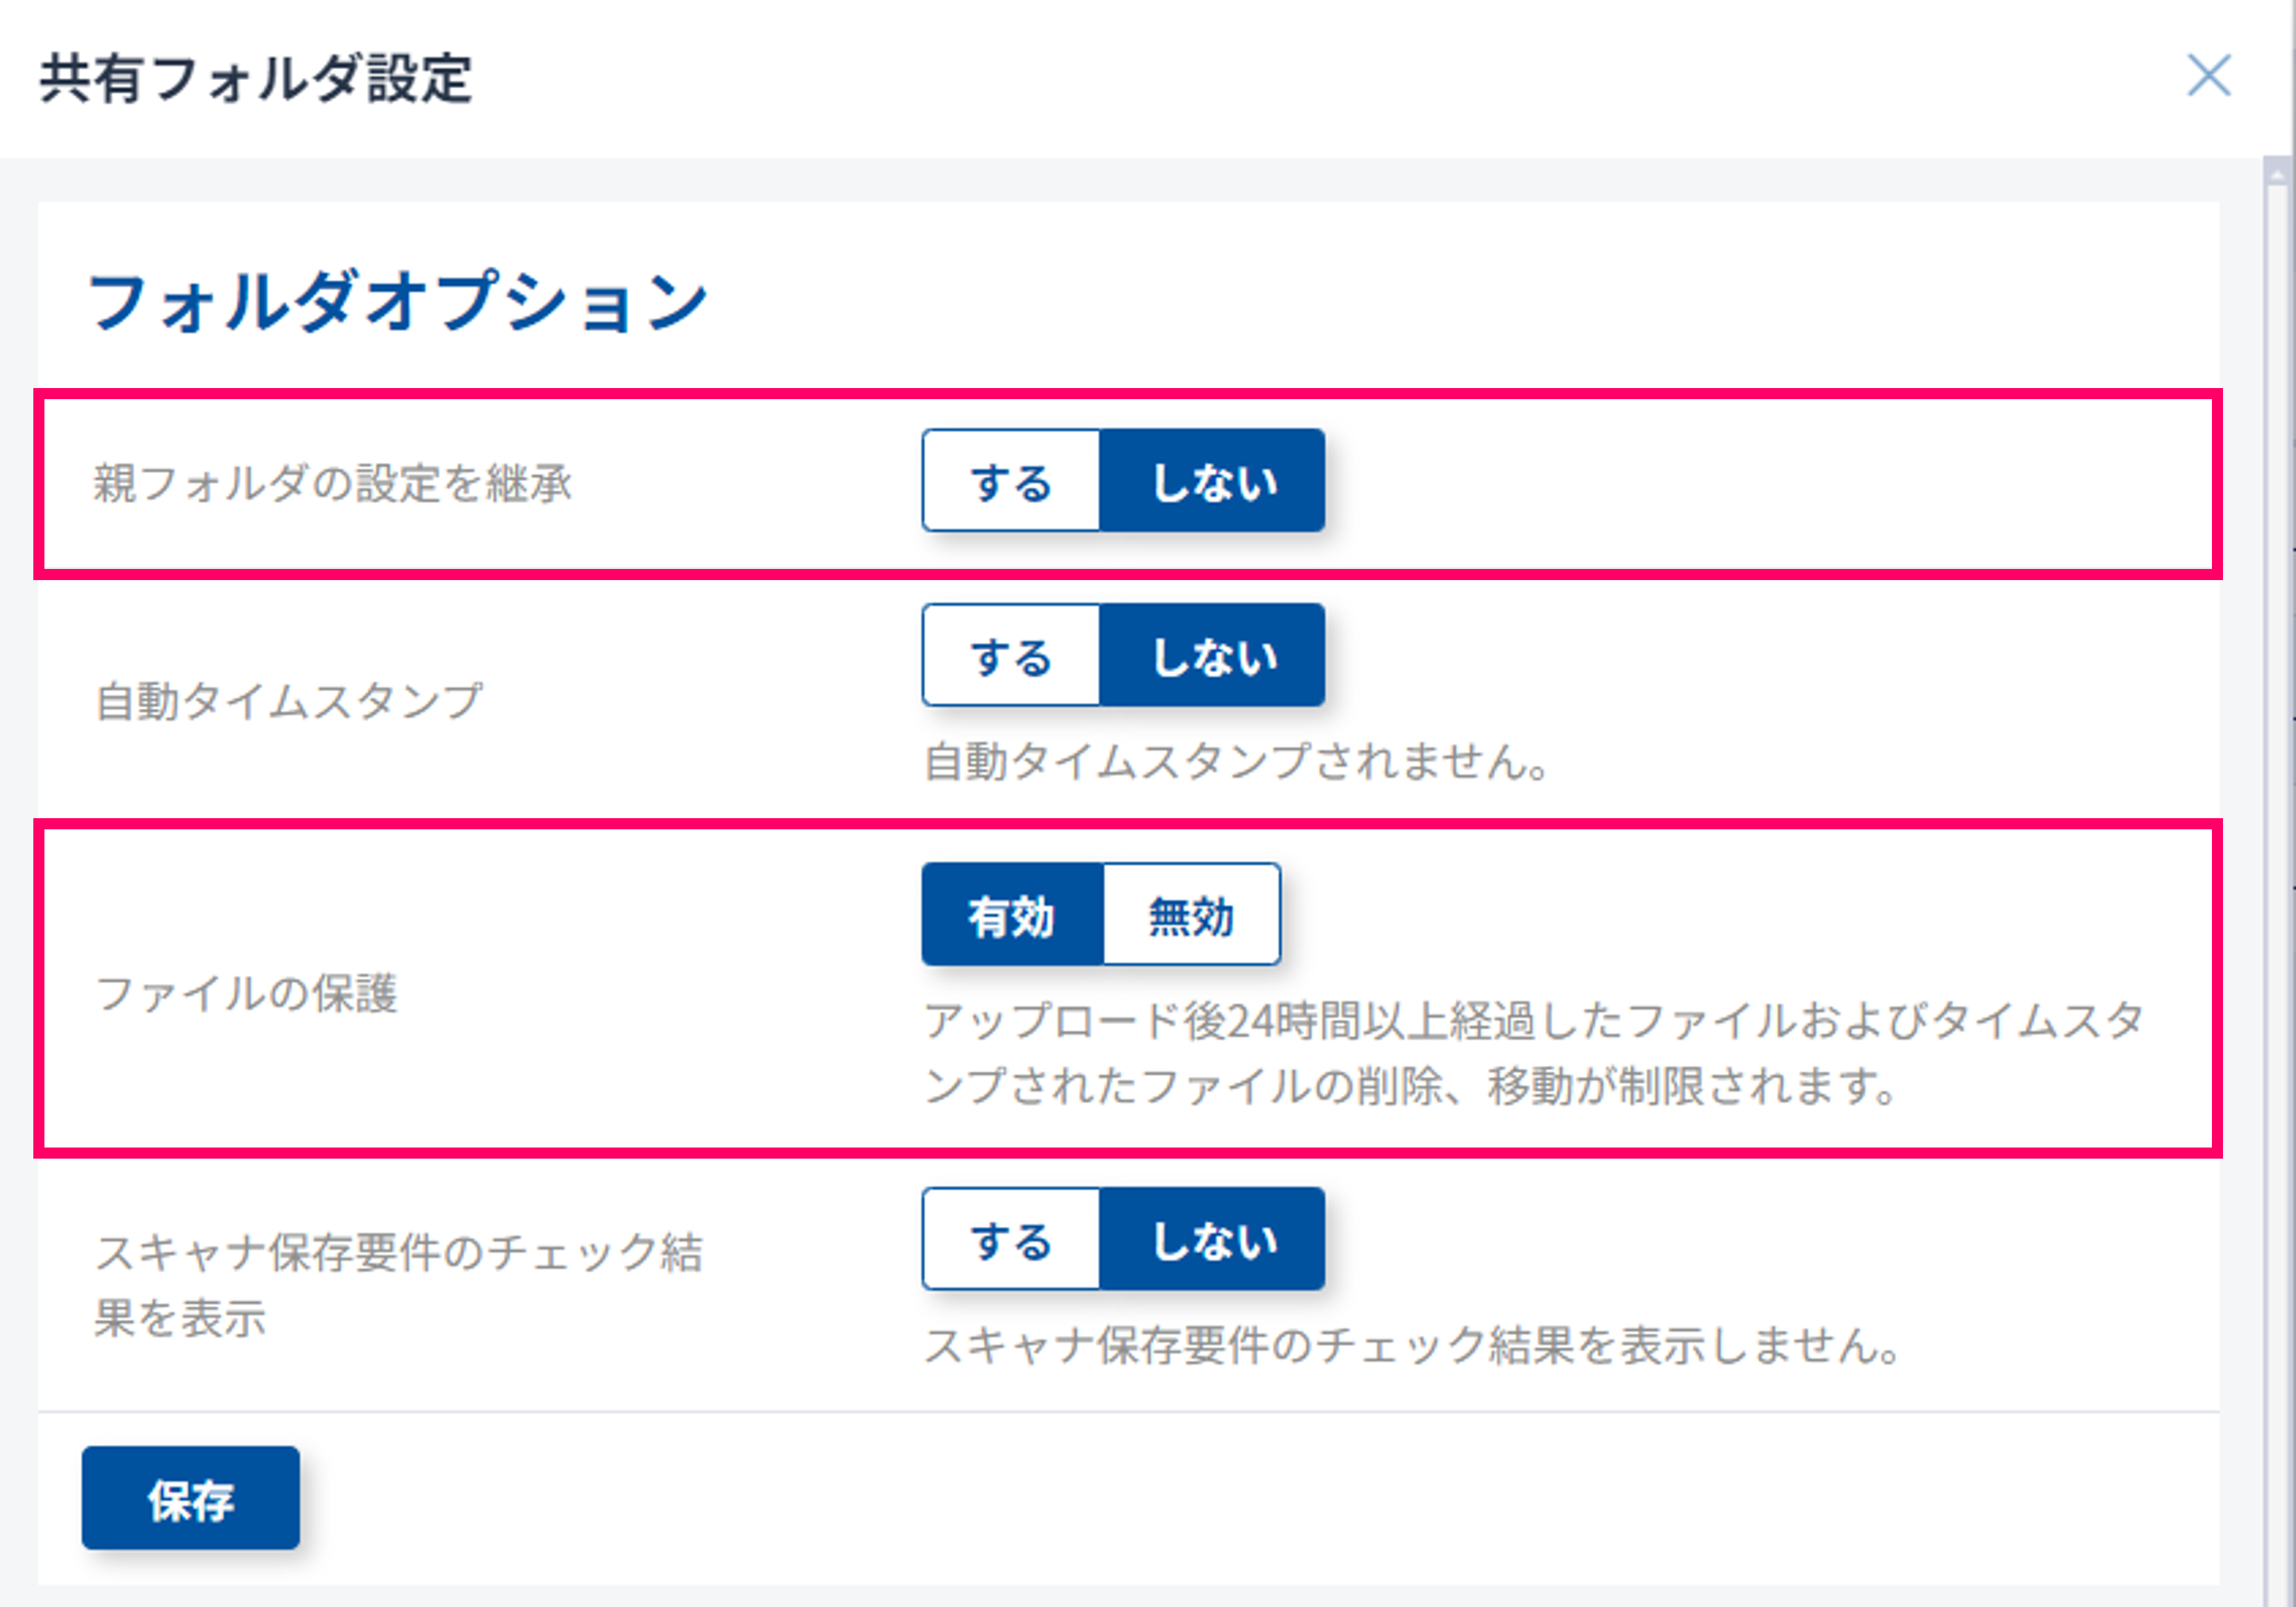Click the ファイルの保護 label
The image size is (2296, 1607).
pyautogui.click(x=246, y=993)
